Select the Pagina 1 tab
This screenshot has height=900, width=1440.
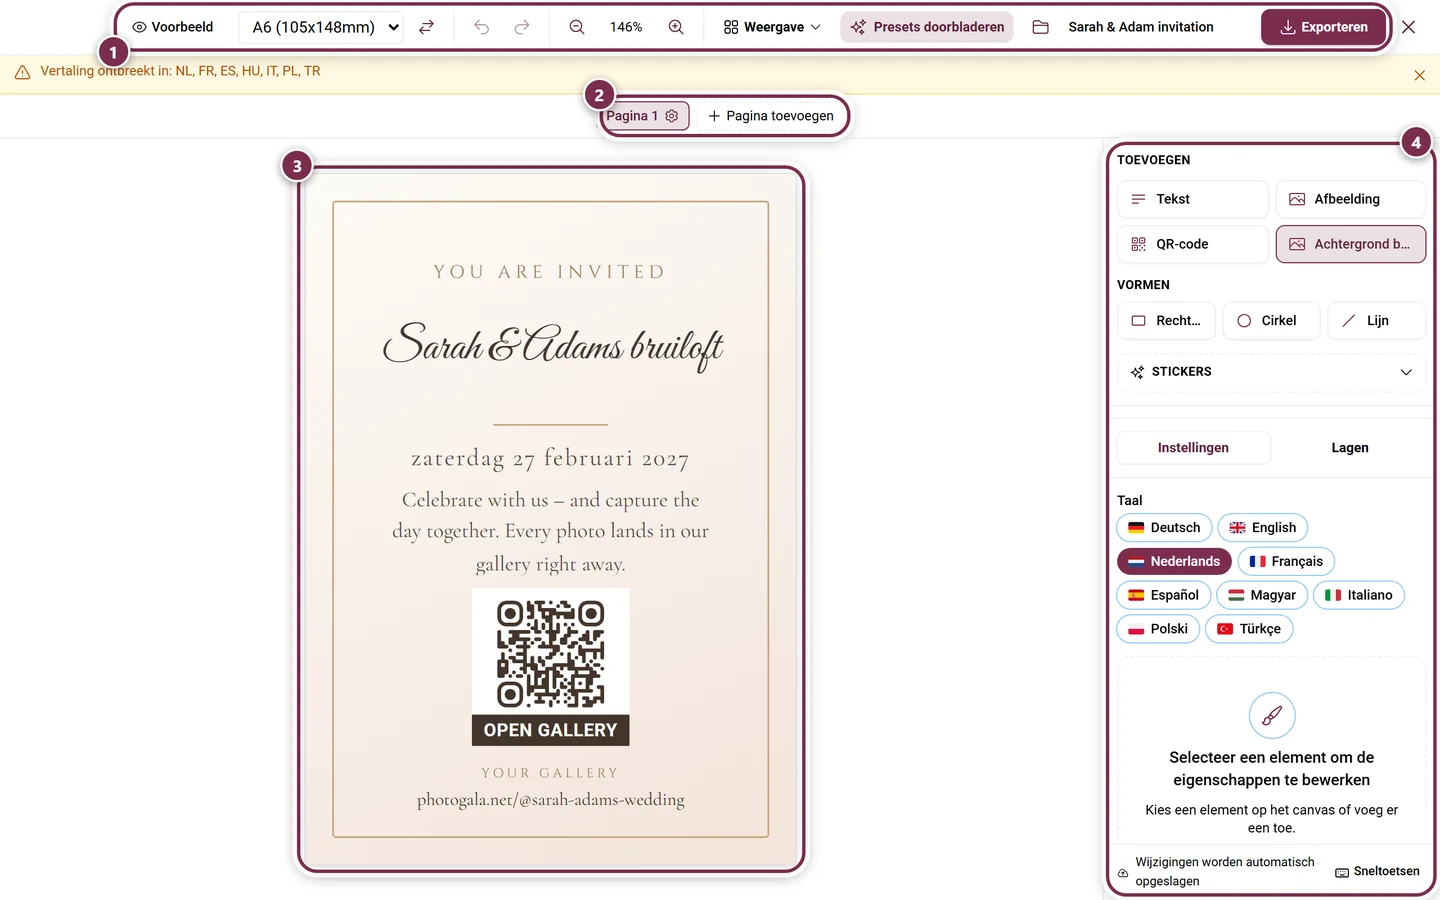tap(632, 116)
